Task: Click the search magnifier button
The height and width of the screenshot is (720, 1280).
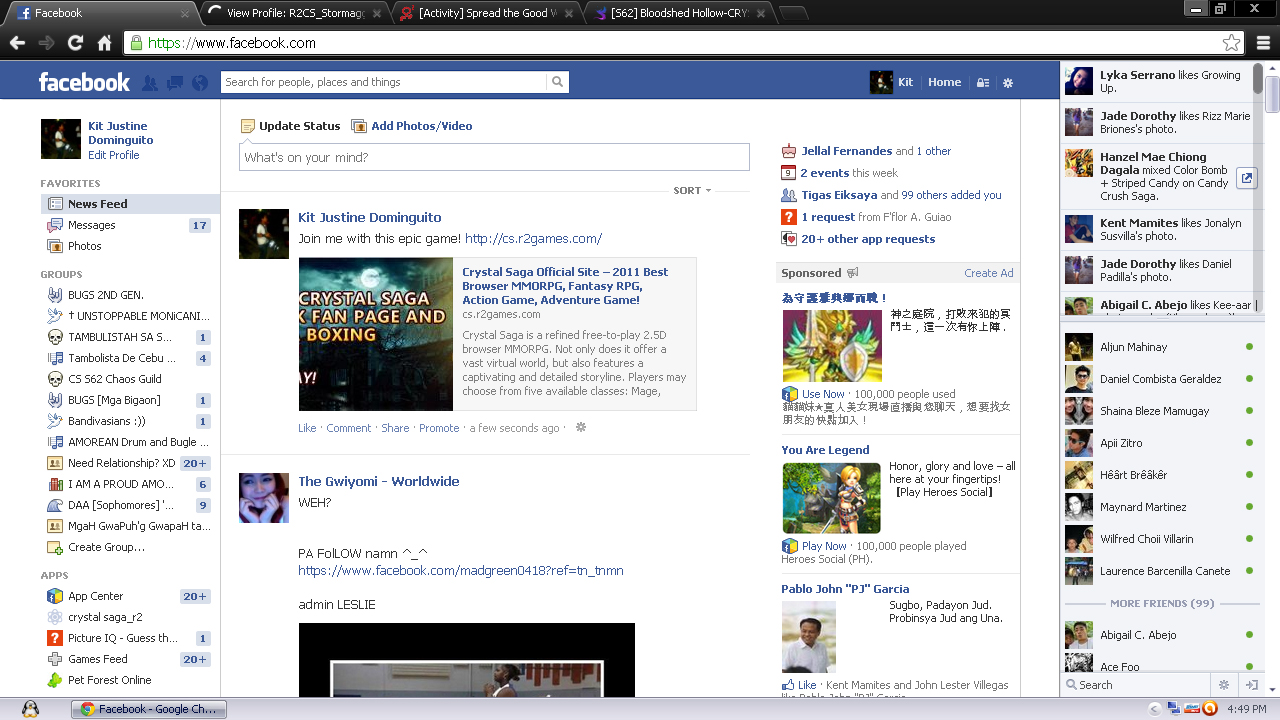Action: (557, 82)
